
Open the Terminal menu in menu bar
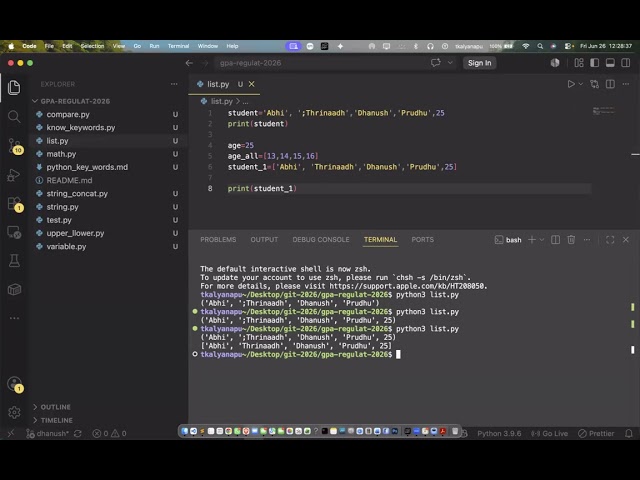[x=178, y=46]
